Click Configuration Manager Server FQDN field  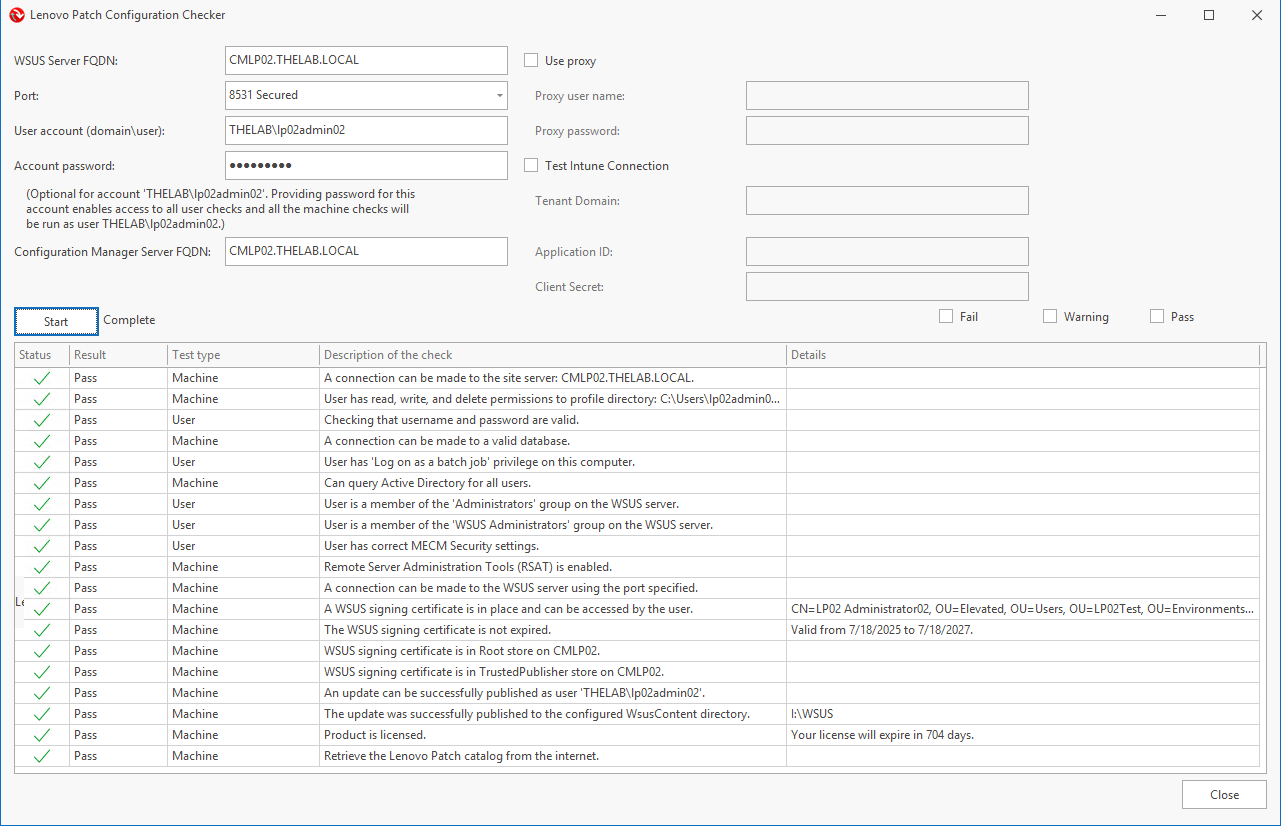click(x=366, y=251)
